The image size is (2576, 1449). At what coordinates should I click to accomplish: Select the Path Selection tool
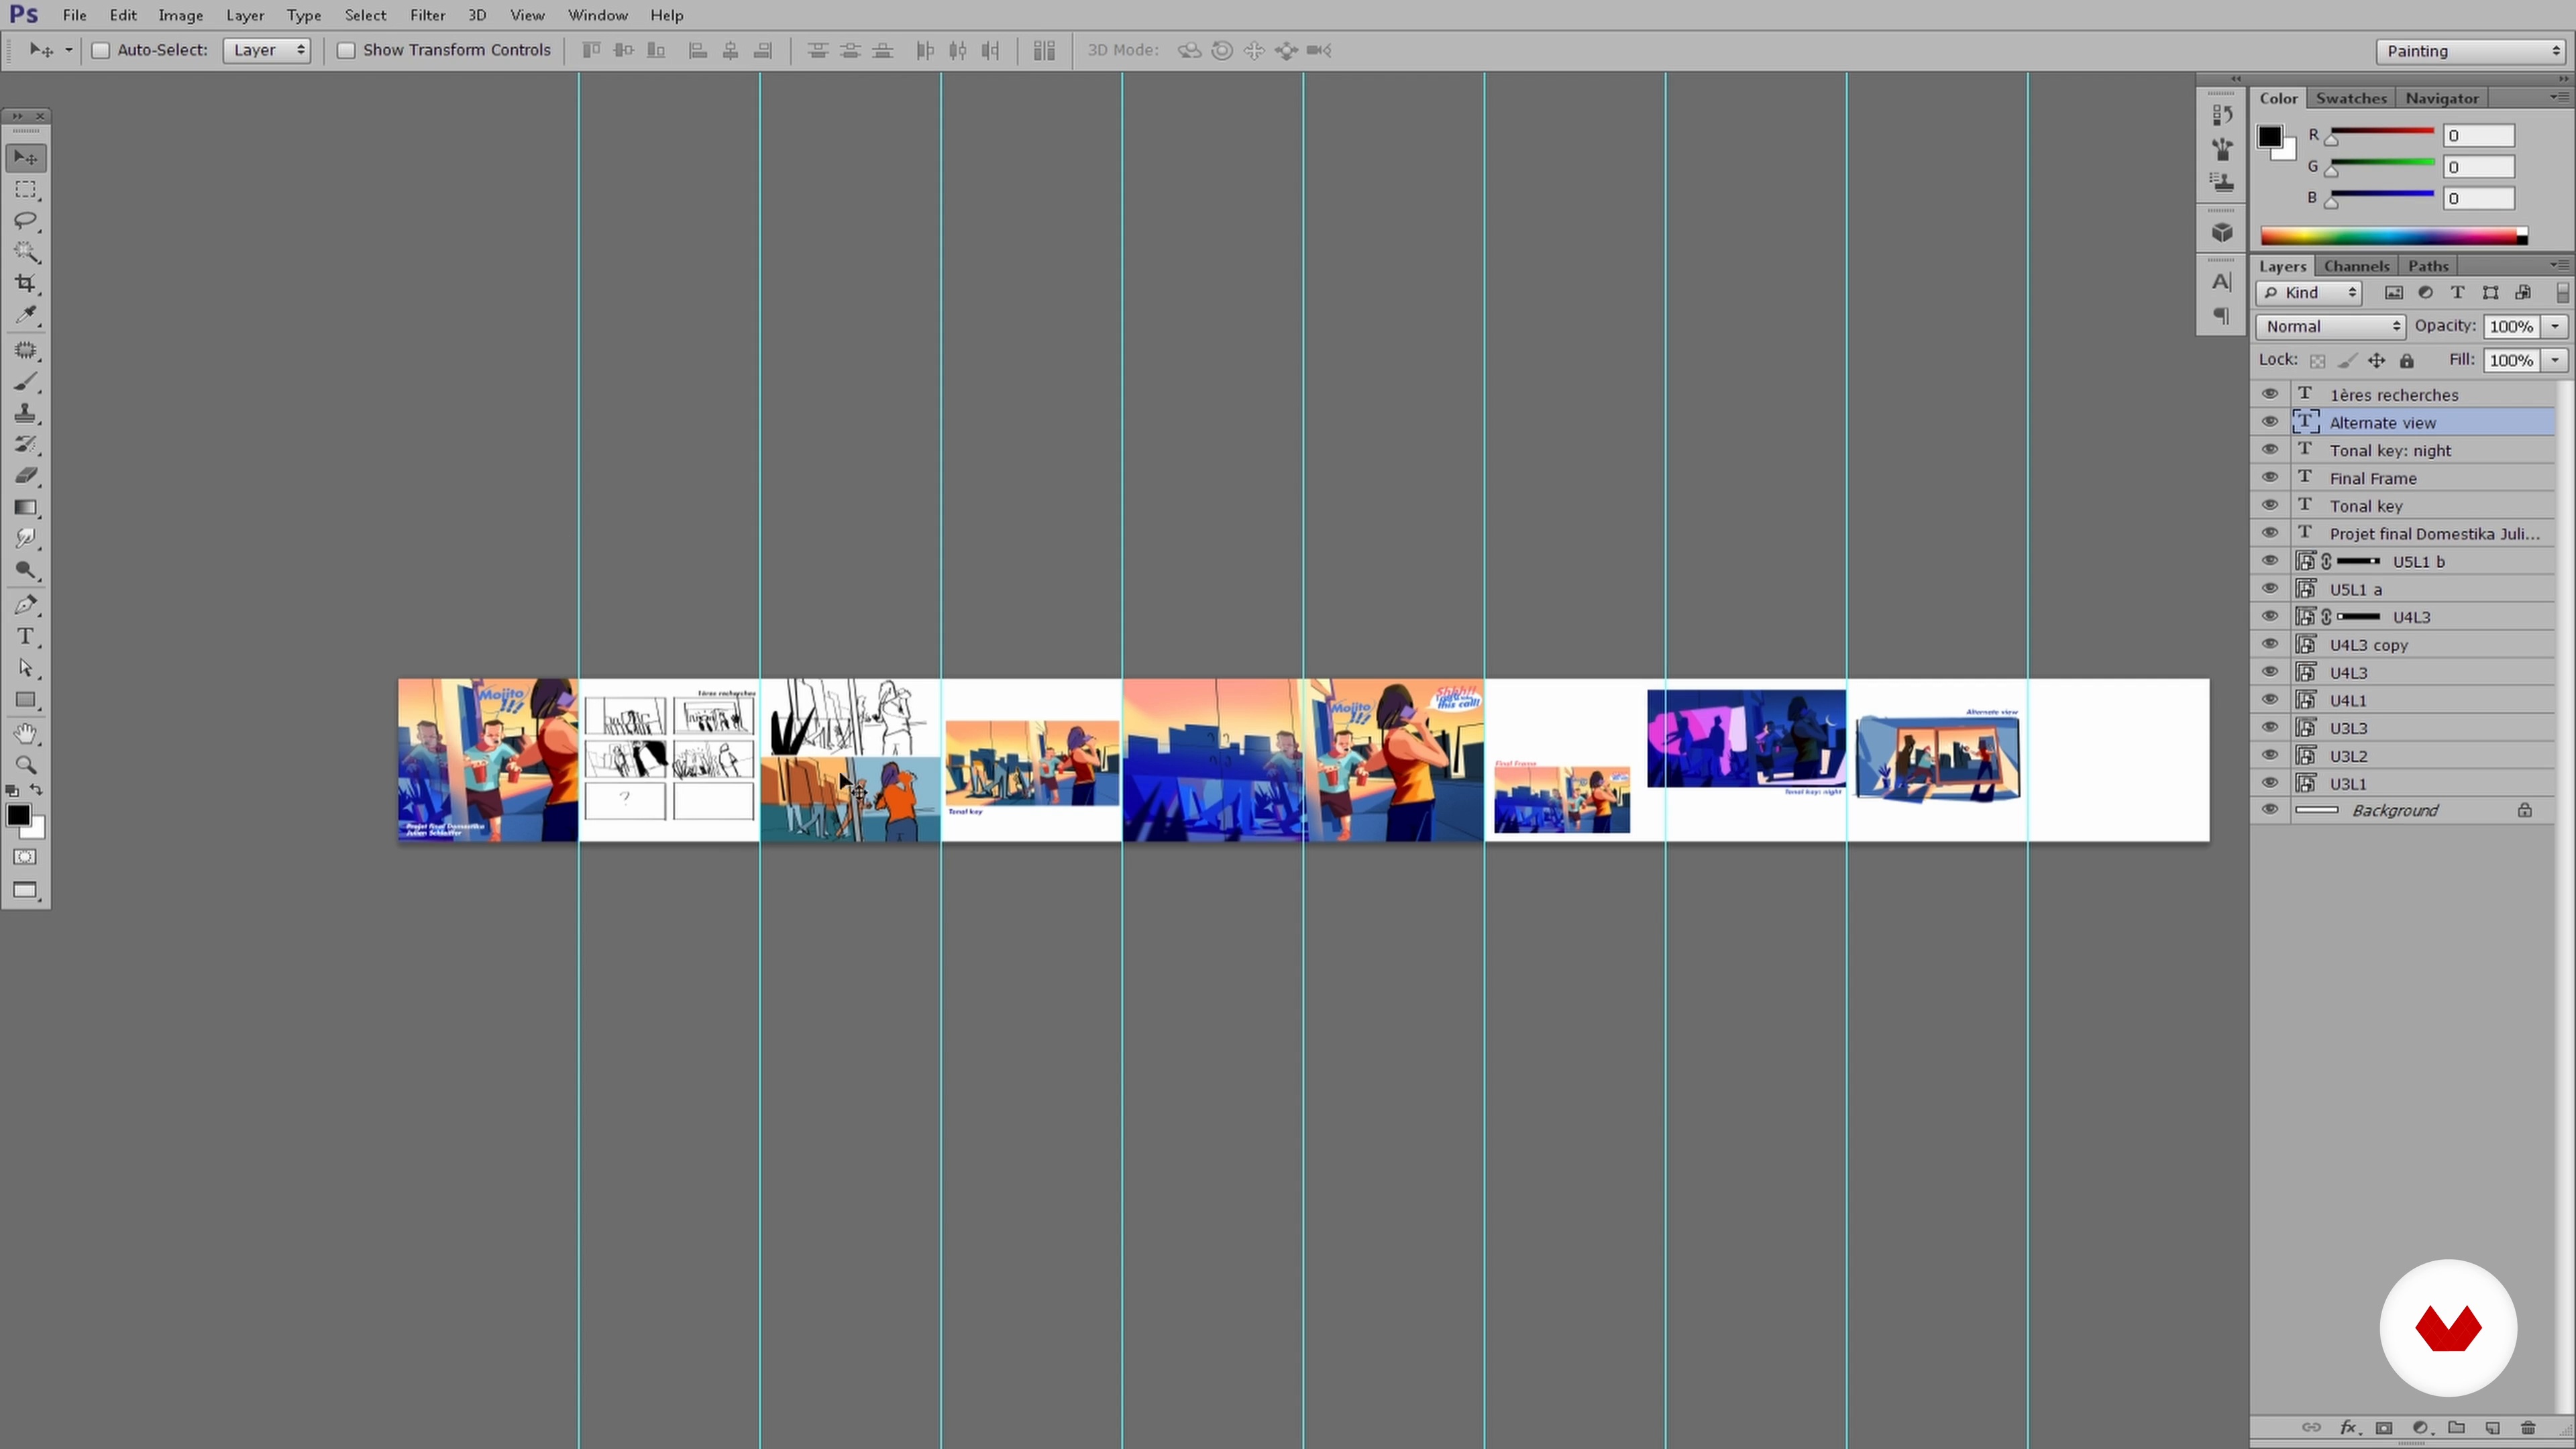tap(26, 669)
